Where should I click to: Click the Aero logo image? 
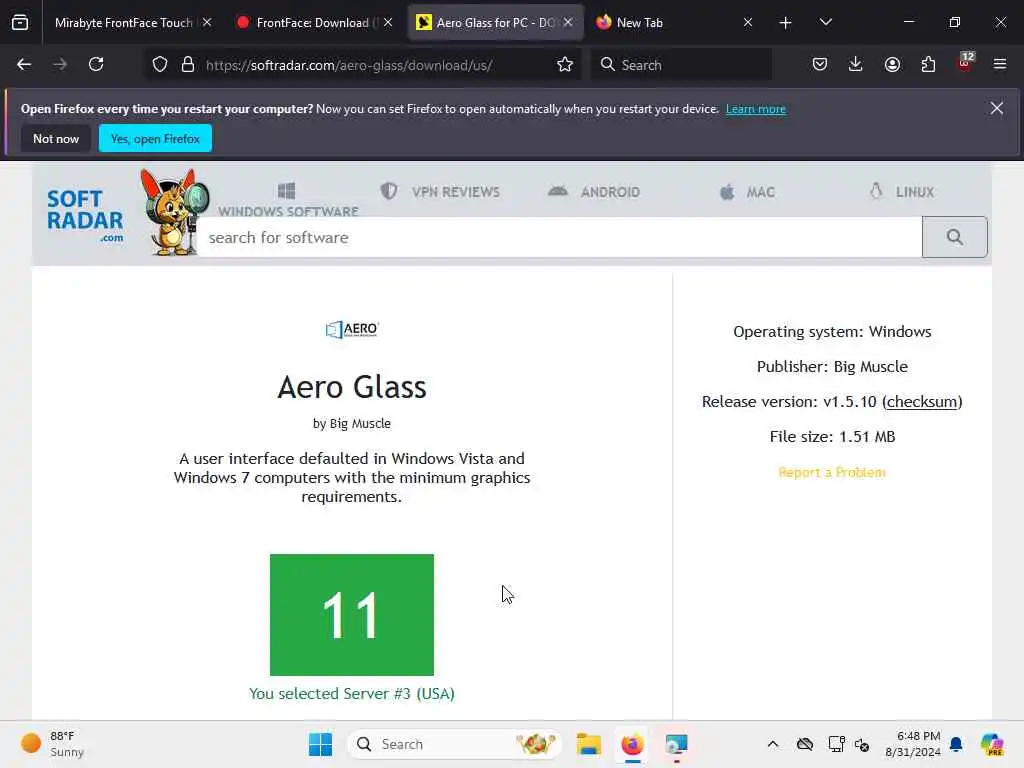(x=352, y=329)
